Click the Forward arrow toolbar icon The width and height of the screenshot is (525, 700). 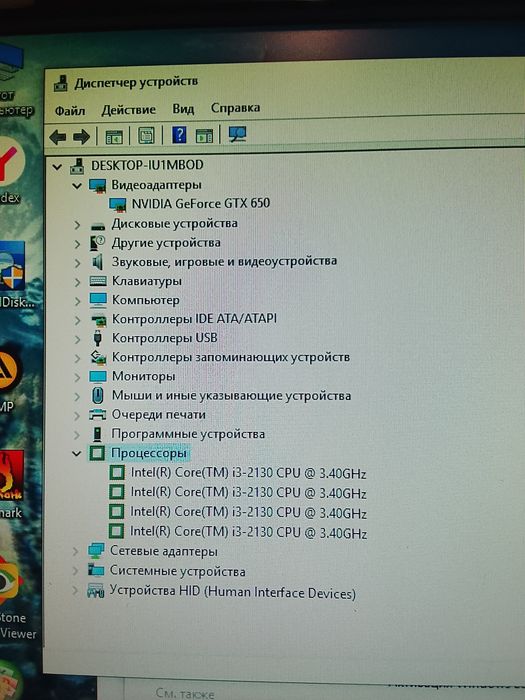pos(81,137)
